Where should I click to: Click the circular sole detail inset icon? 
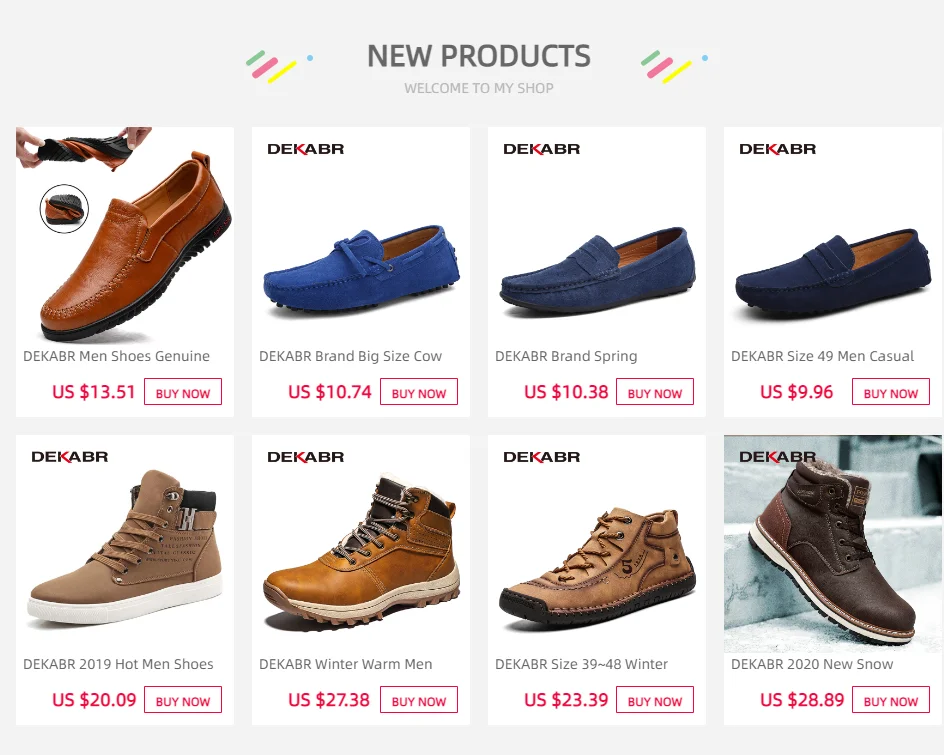point(64,209)
